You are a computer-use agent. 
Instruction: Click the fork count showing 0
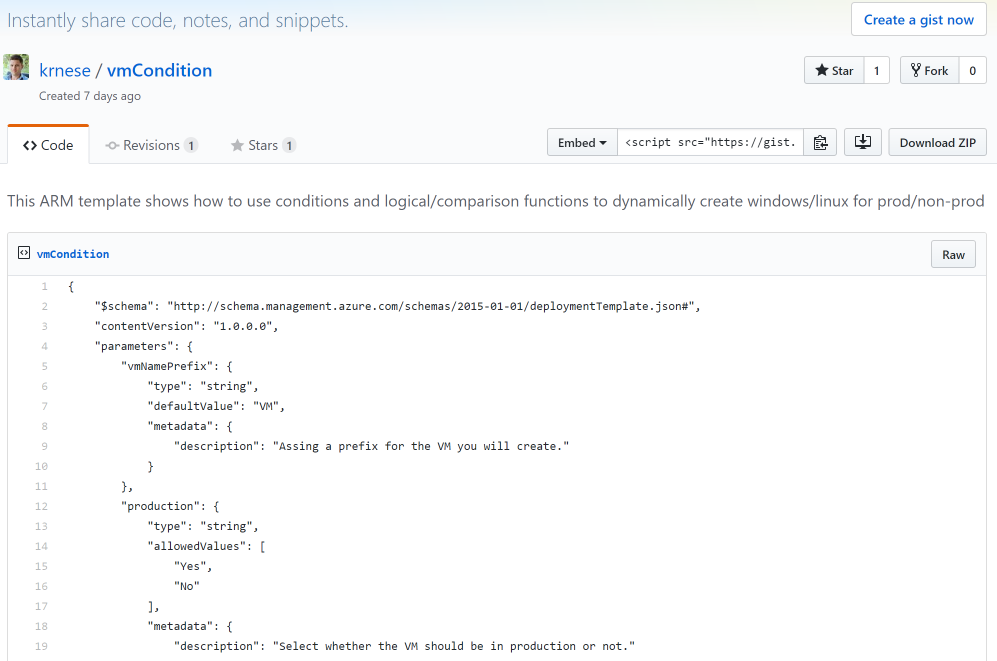tap(971, 70)
